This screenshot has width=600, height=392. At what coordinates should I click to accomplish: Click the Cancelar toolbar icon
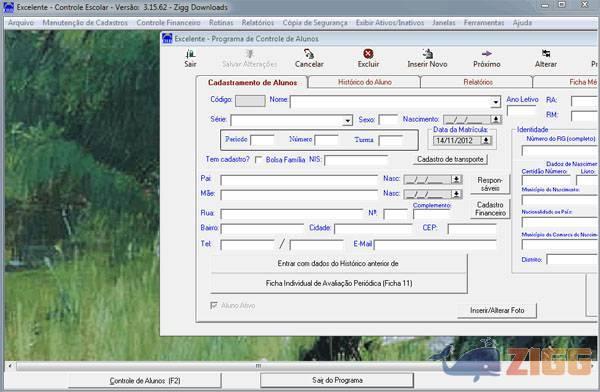tap(309, 54)
